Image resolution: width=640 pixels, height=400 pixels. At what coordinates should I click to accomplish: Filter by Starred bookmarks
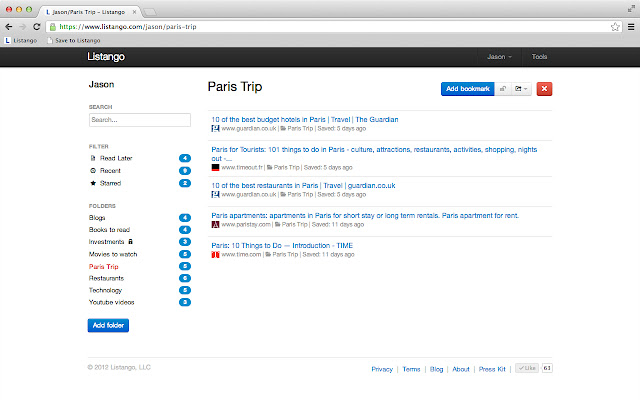coord(110,183)
